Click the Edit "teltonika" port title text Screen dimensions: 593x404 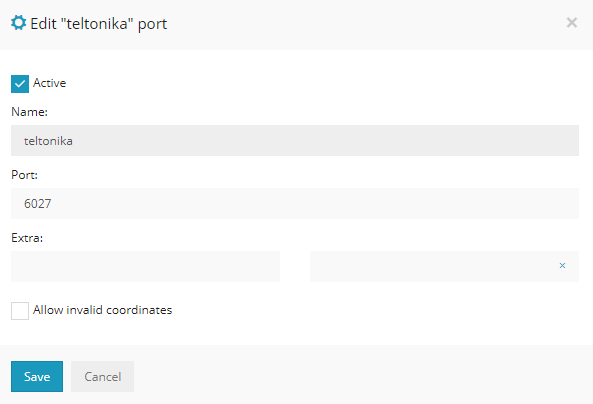click(x=99, y=24)
